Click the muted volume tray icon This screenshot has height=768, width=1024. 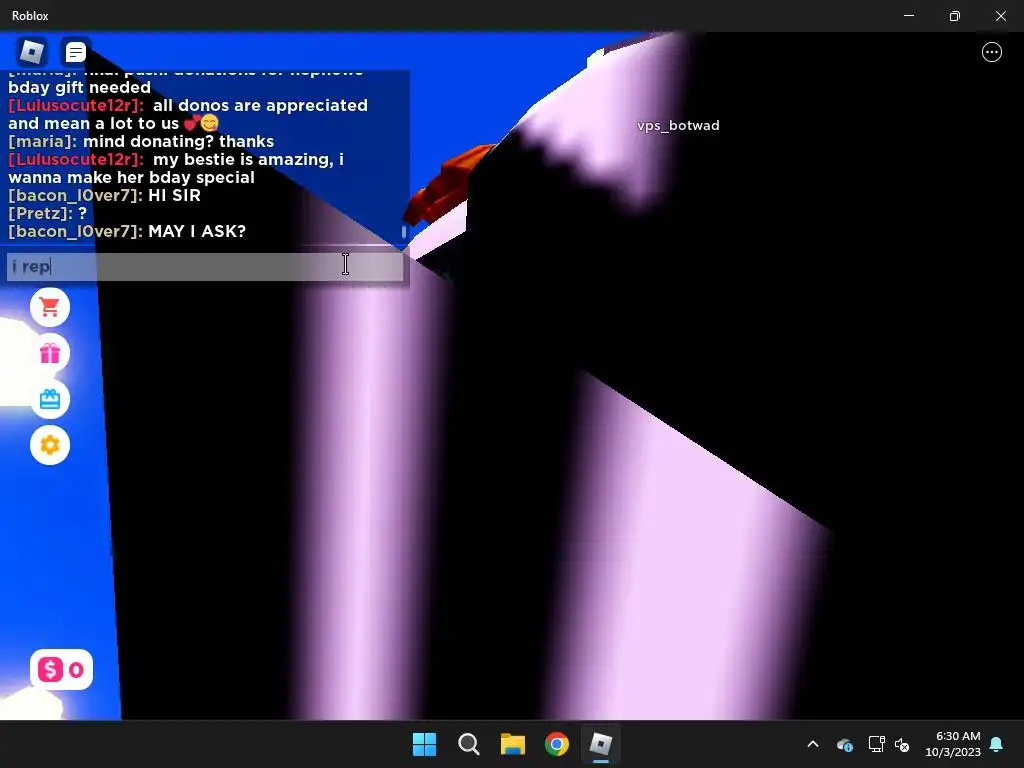902,744
